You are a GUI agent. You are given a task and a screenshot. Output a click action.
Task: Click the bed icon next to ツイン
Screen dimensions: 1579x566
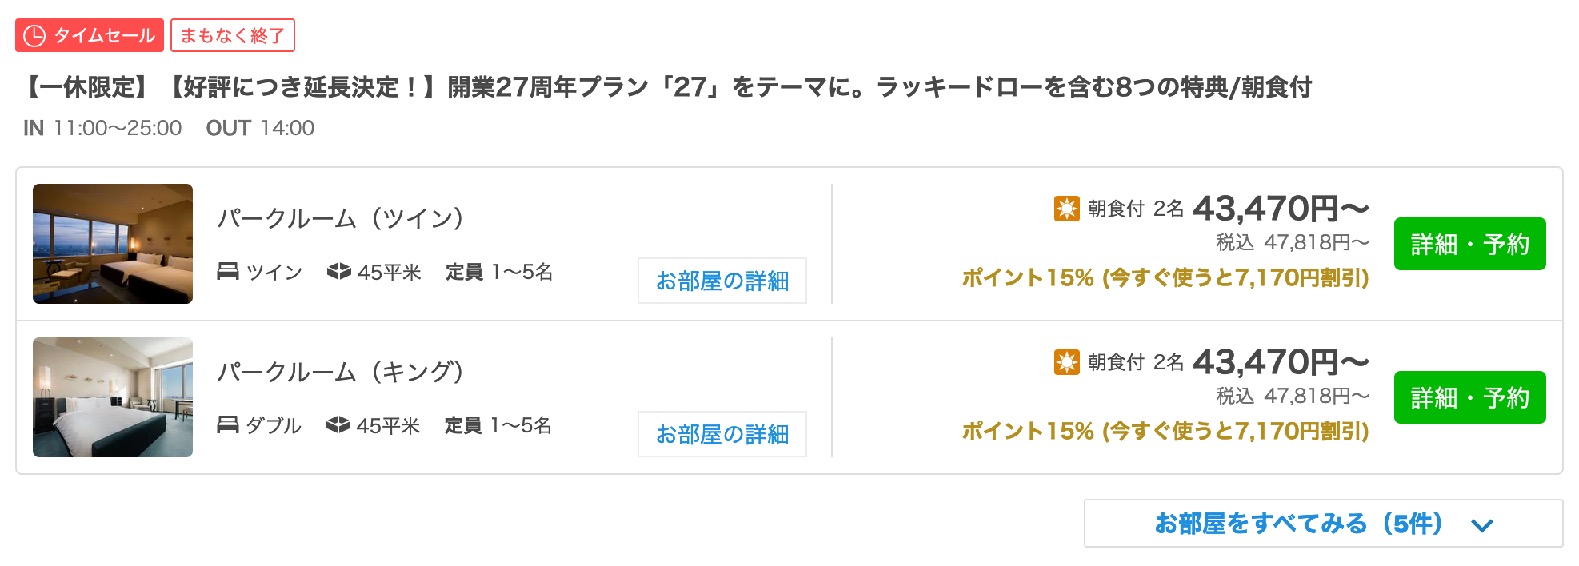228,272
